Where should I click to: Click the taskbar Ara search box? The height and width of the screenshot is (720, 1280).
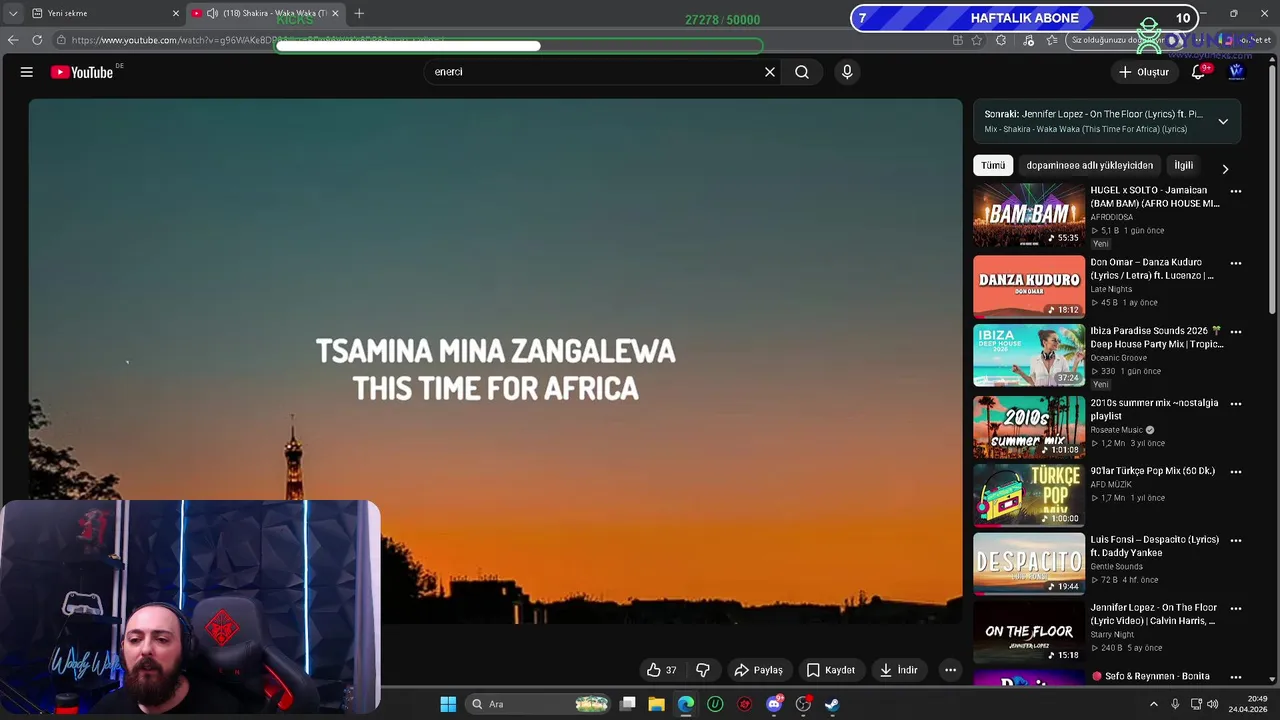coord(538,704)
